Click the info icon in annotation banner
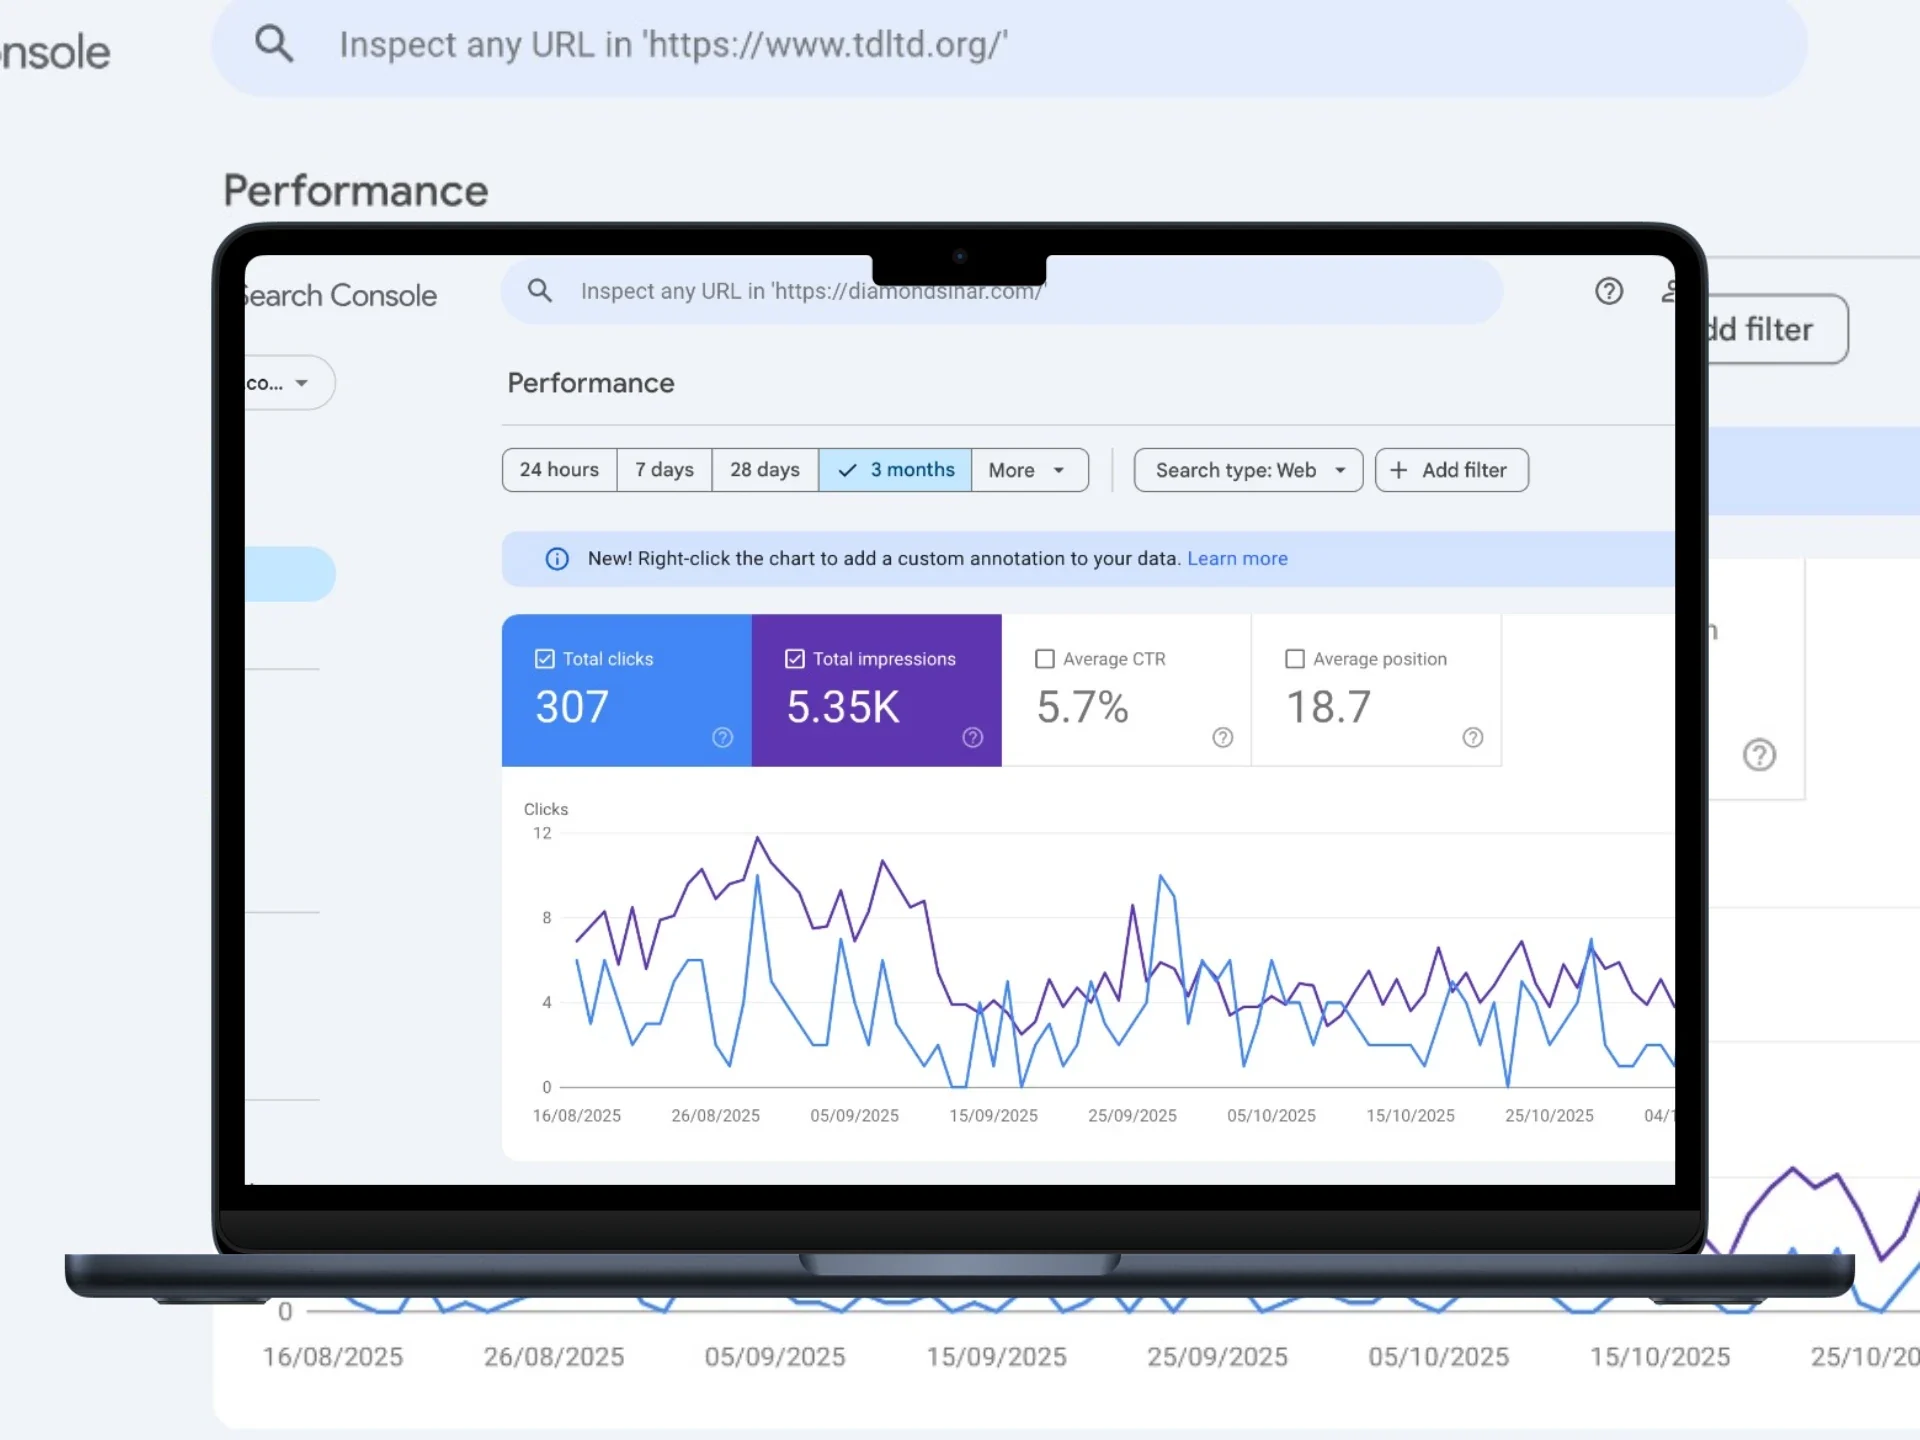 click(x=557, y=559)
